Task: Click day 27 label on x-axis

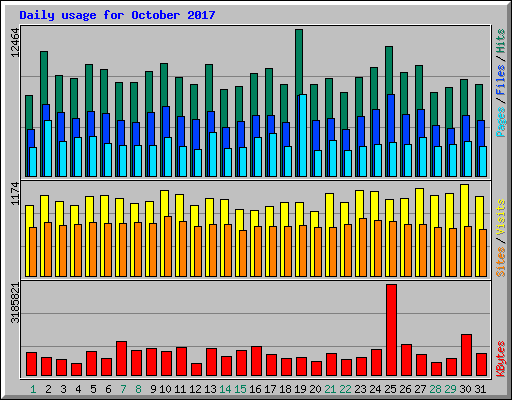Action: tap(420, 389)
